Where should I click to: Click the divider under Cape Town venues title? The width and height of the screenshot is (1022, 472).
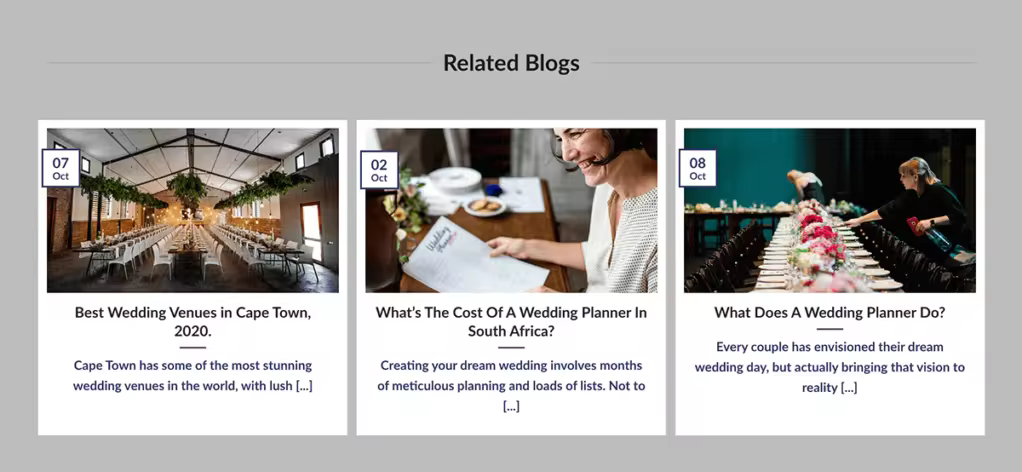(x=193, y=347)
